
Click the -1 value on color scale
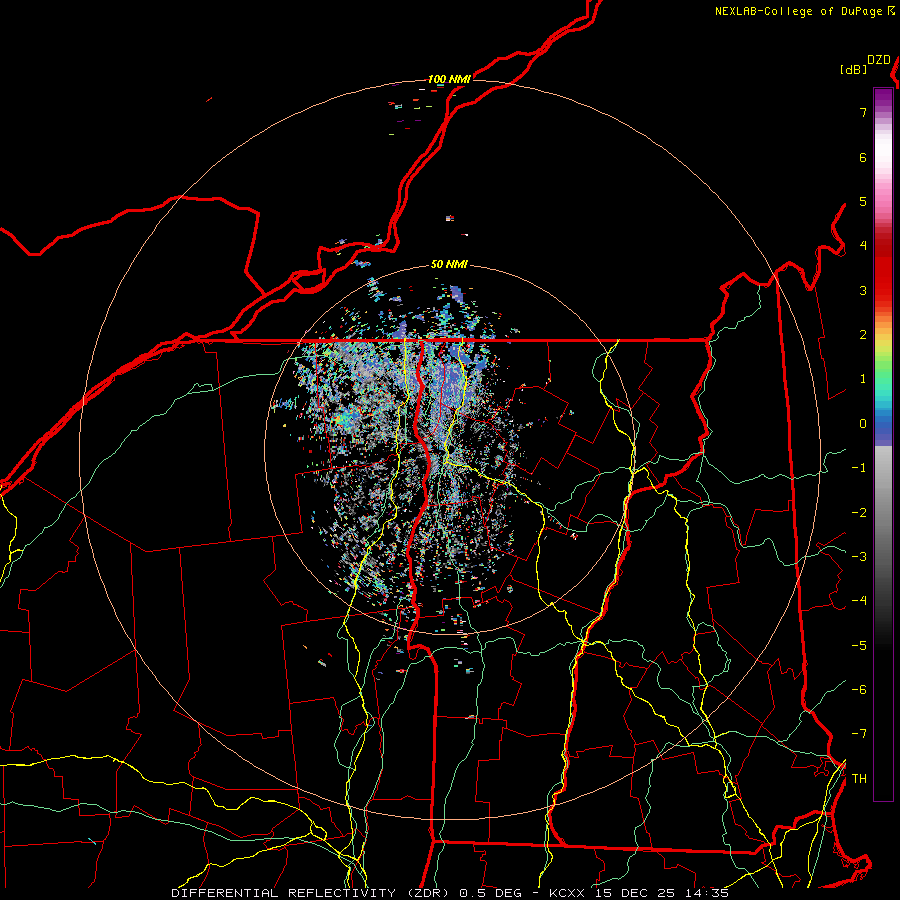tap(859, 468)
